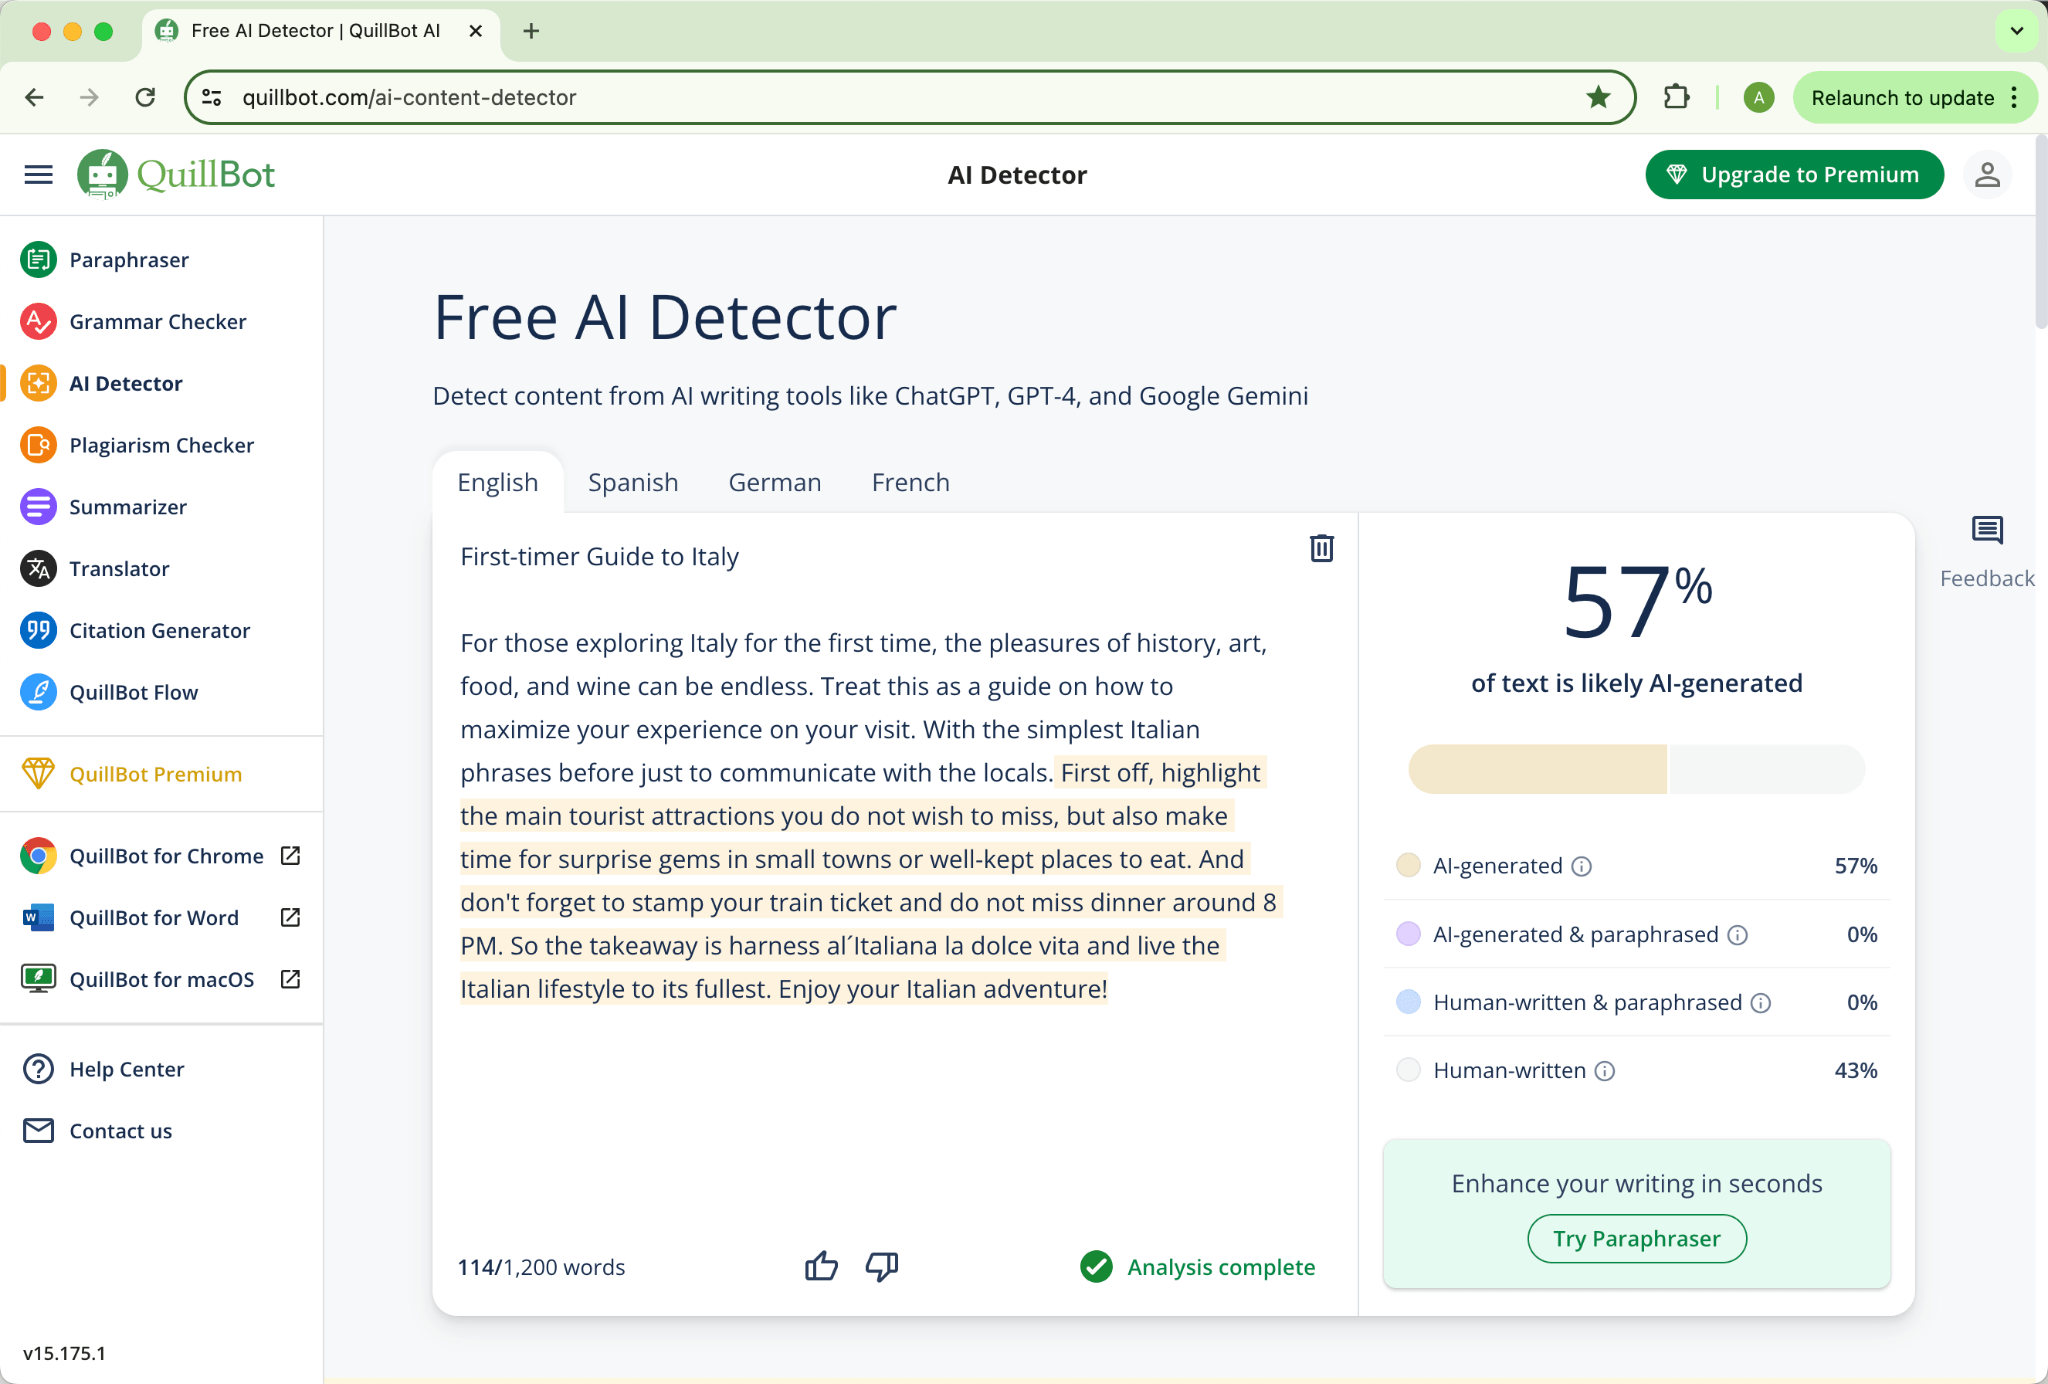Click into the essay text area

pyautogui.click(x=870, y=815)
